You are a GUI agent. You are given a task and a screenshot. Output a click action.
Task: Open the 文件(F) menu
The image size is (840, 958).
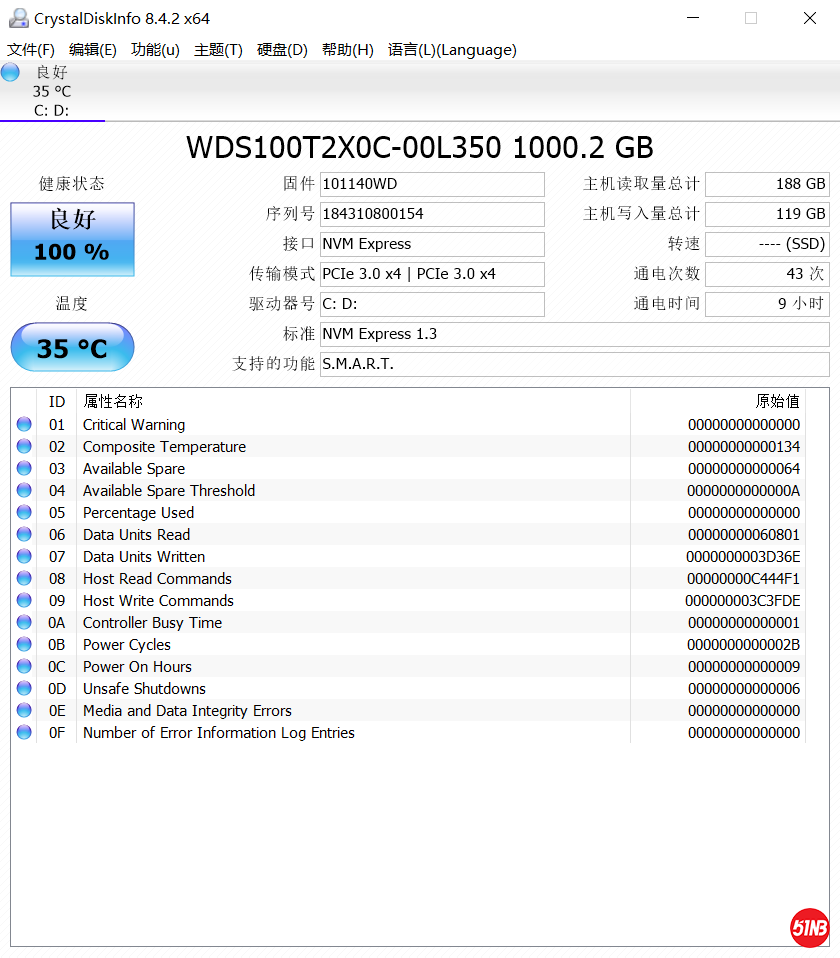pos(31,50)
